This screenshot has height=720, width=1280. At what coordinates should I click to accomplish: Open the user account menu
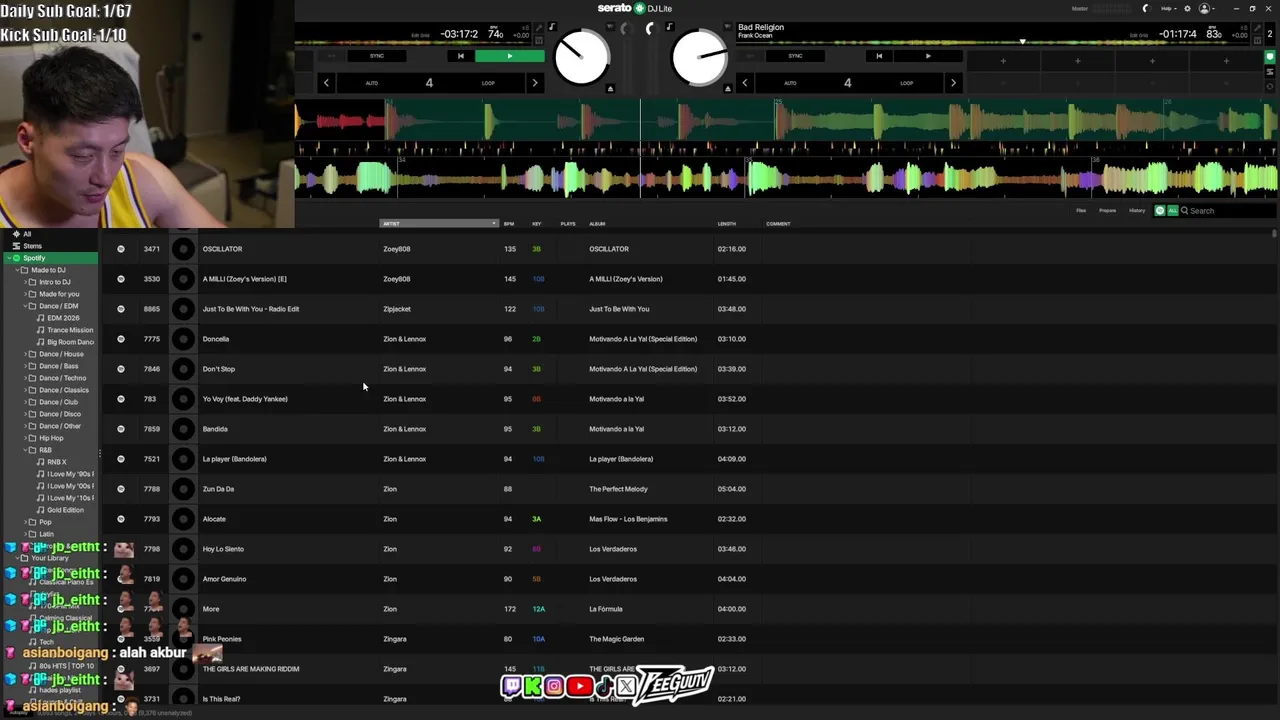1206,8
